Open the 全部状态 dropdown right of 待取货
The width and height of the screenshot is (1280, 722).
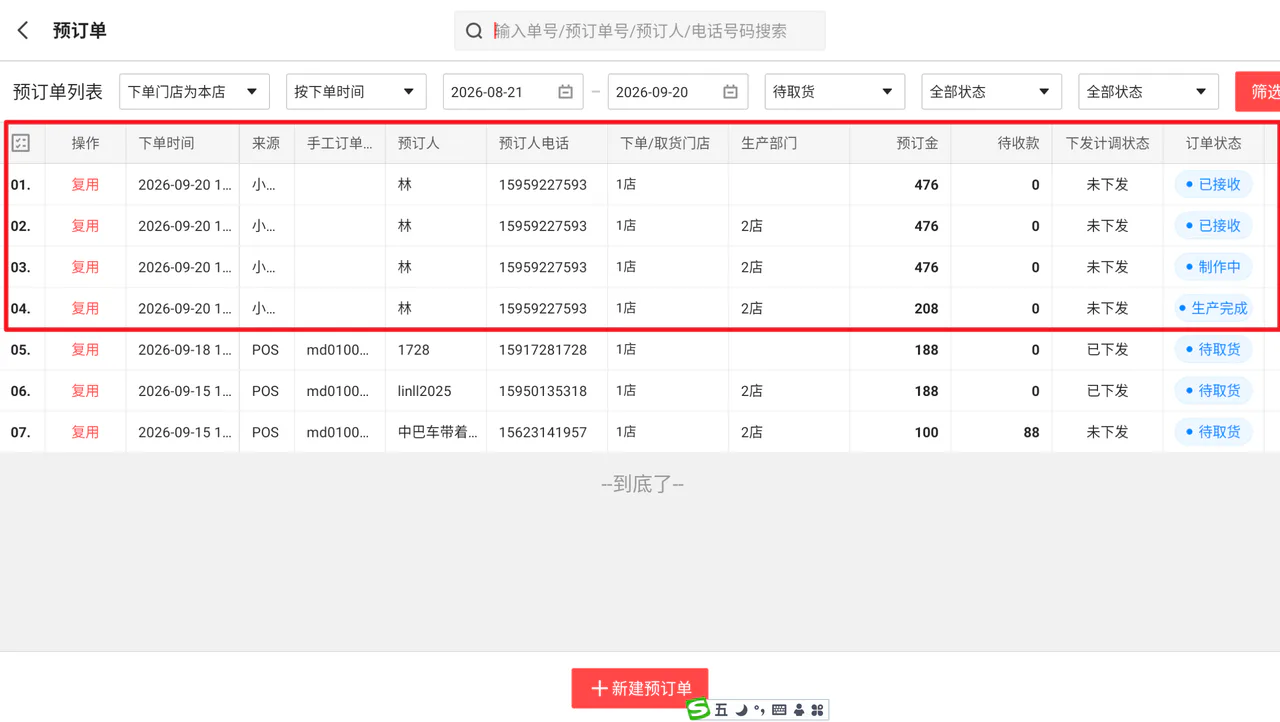[991, 92]
